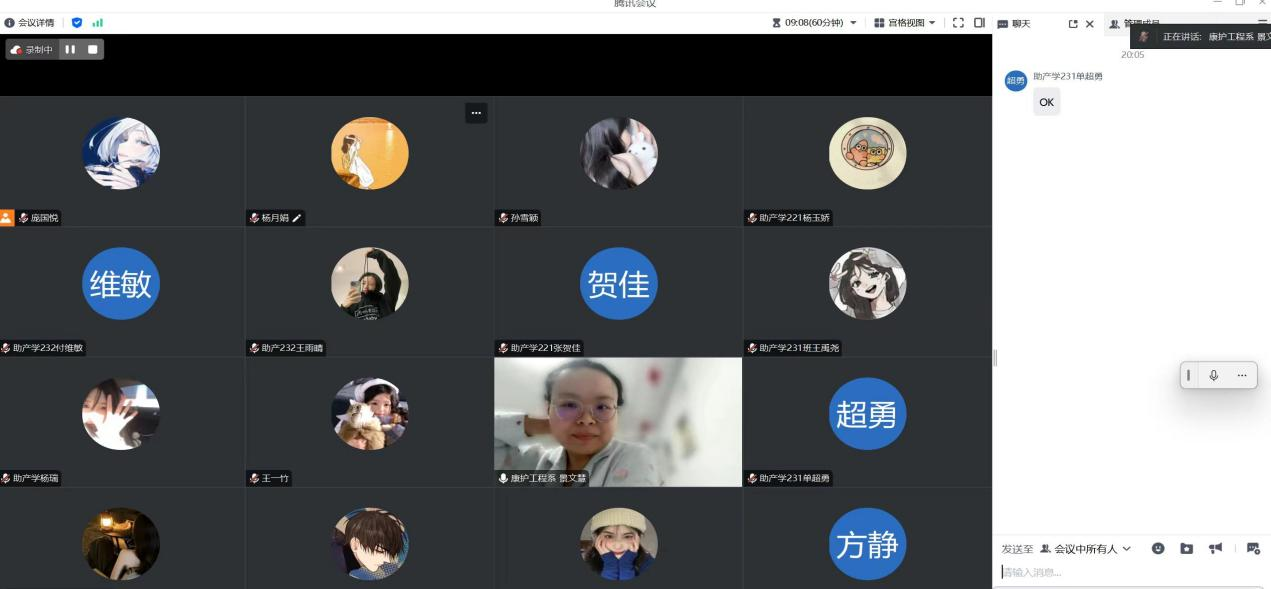Pause the cloud recording

tap(70, 49)
